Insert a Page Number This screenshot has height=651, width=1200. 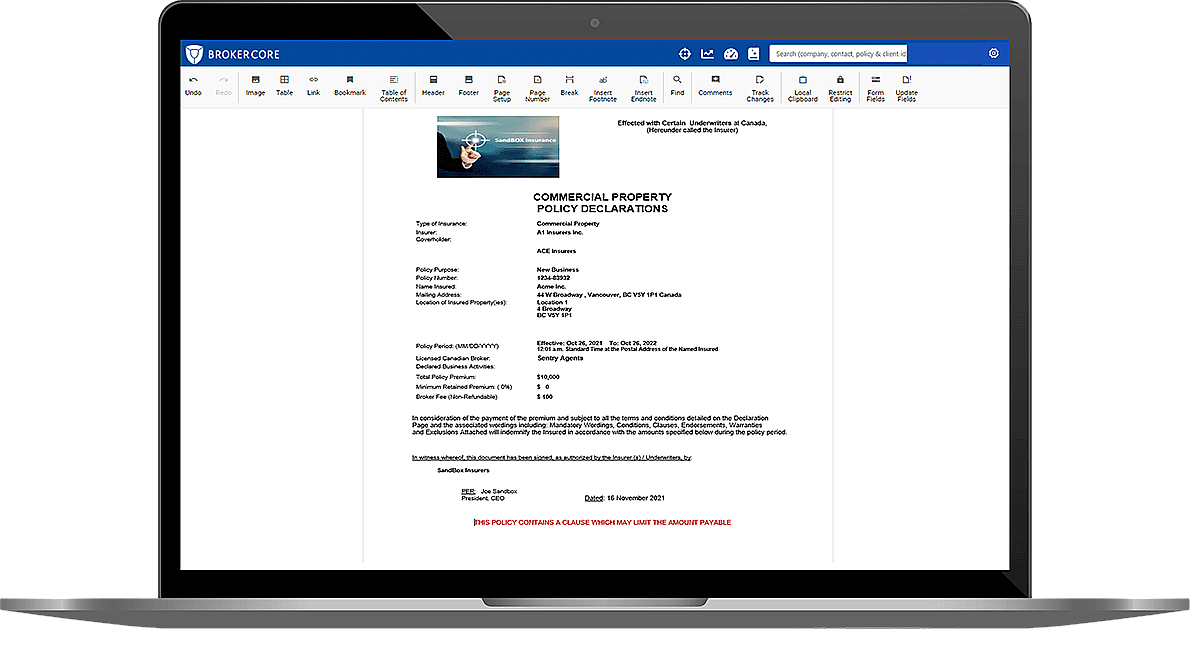tap(538, 87)
